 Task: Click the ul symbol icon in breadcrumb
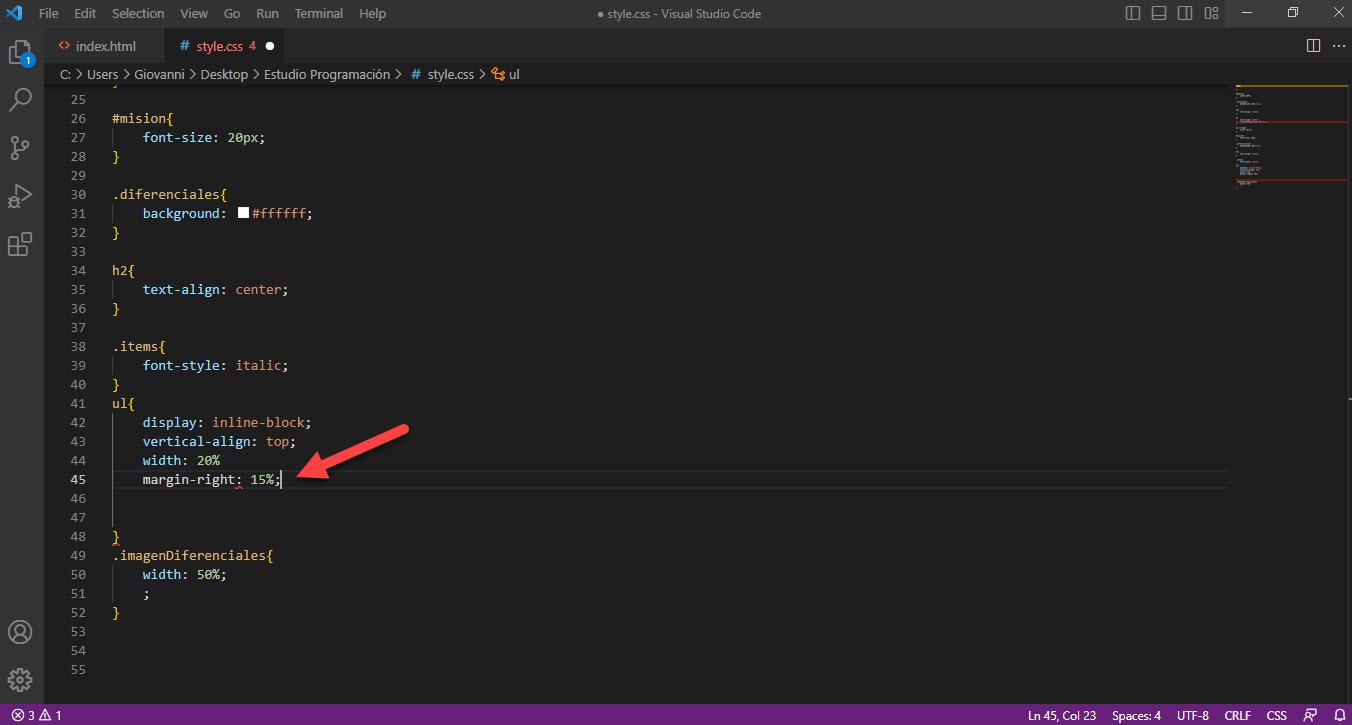click(x=498, y=74)
